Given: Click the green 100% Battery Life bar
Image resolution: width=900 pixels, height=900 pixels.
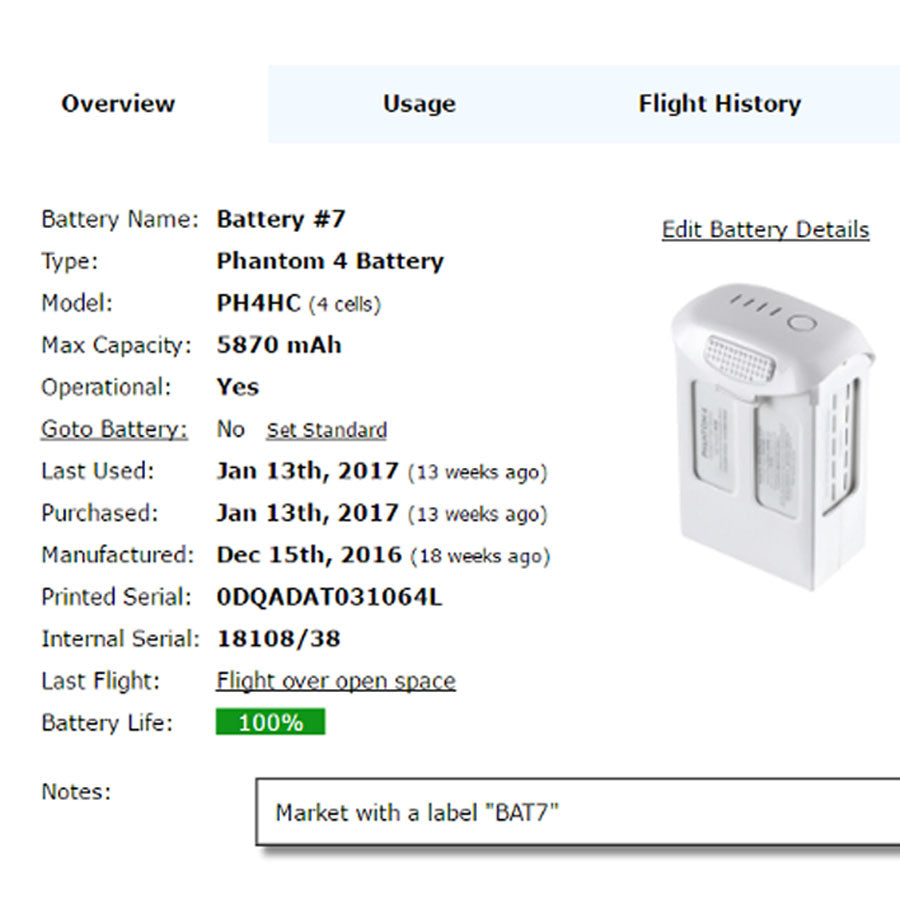Looking at the screenshot, I should (x=270, y=722).
